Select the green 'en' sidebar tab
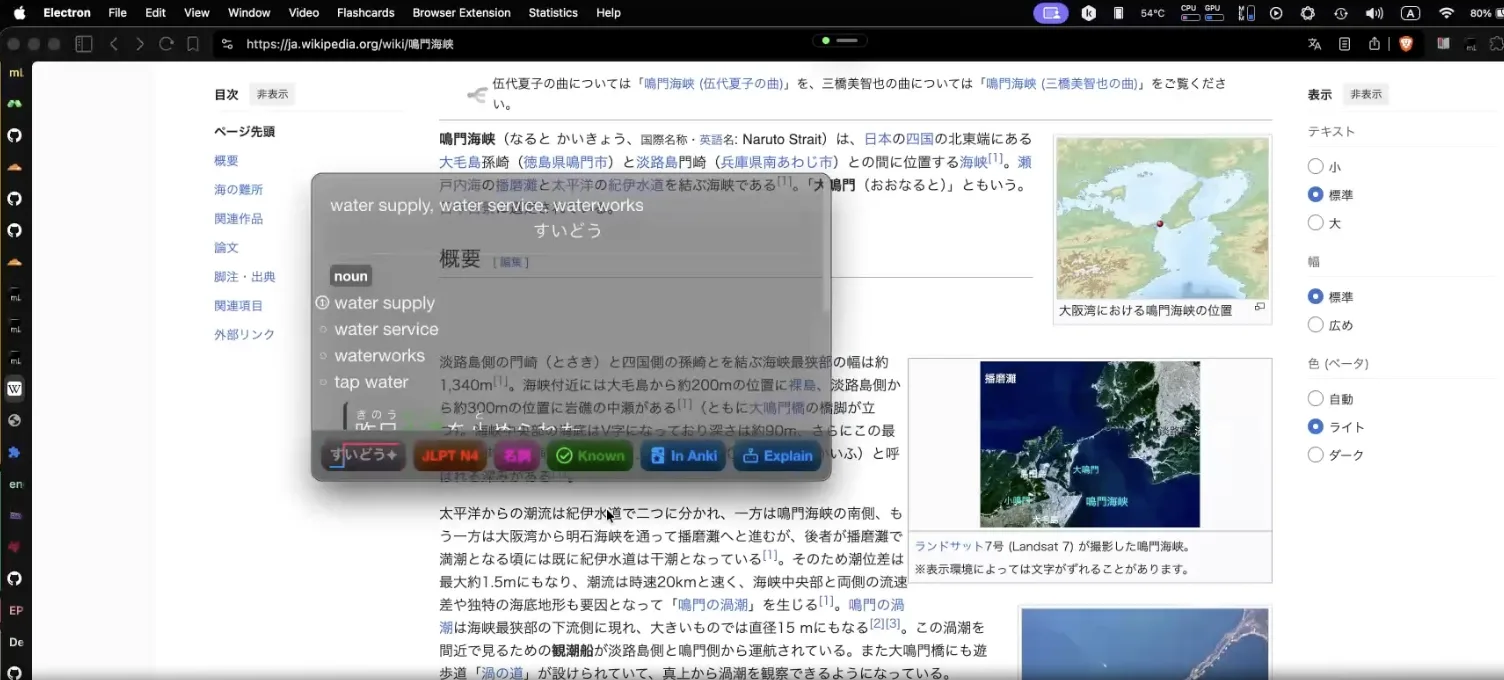This screenshot has width=1504, height=680. (15, 484)
